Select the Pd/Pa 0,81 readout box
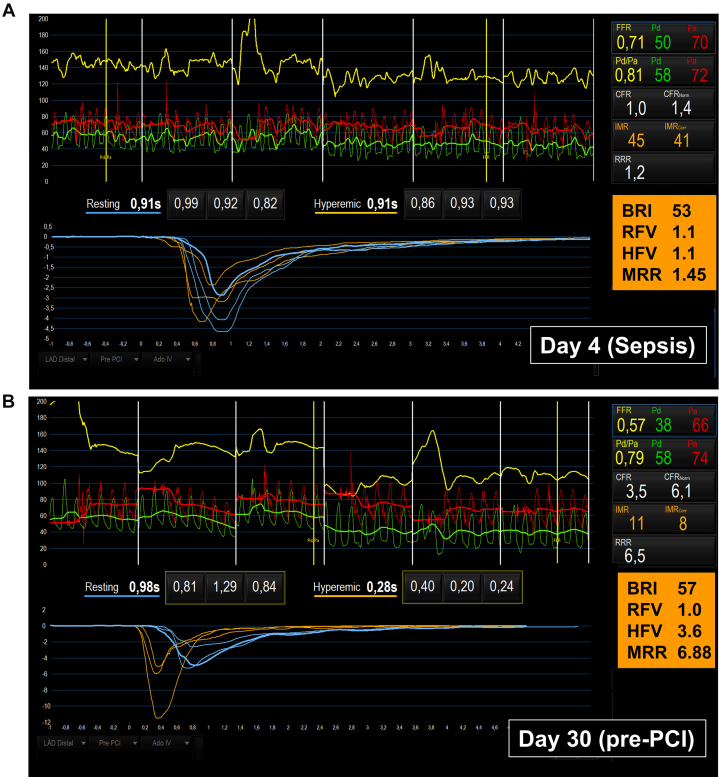Image resolution: width=719 pixels, height=777 pixels. tap(663, 70)
